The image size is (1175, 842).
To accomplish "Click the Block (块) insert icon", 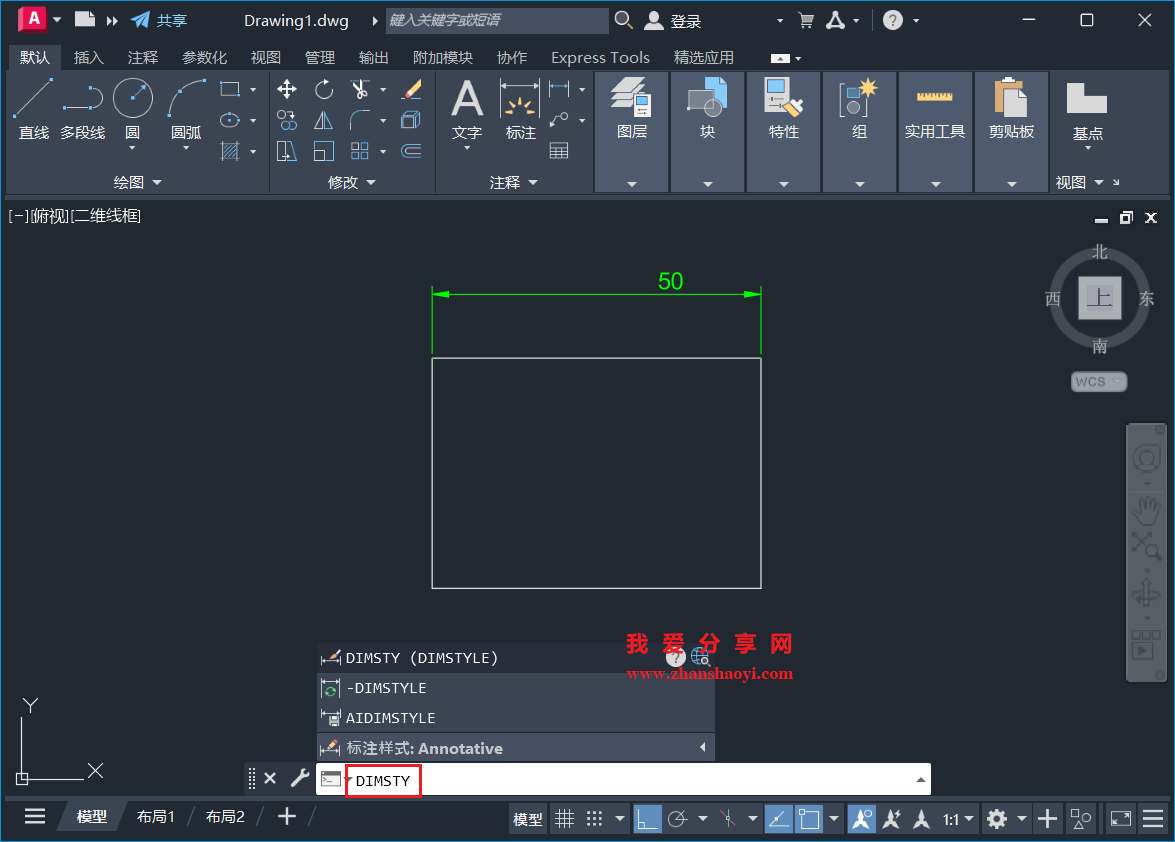I will point(707,100).
